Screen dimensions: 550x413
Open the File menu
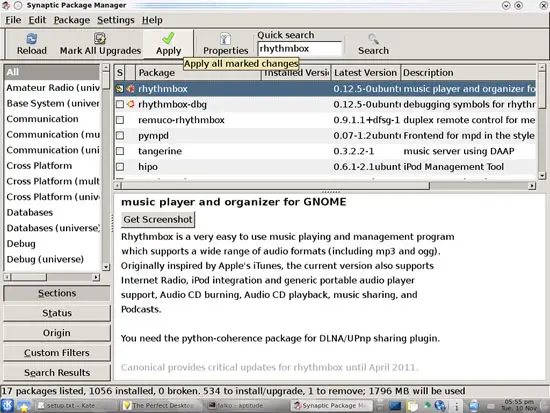(13, 20)
